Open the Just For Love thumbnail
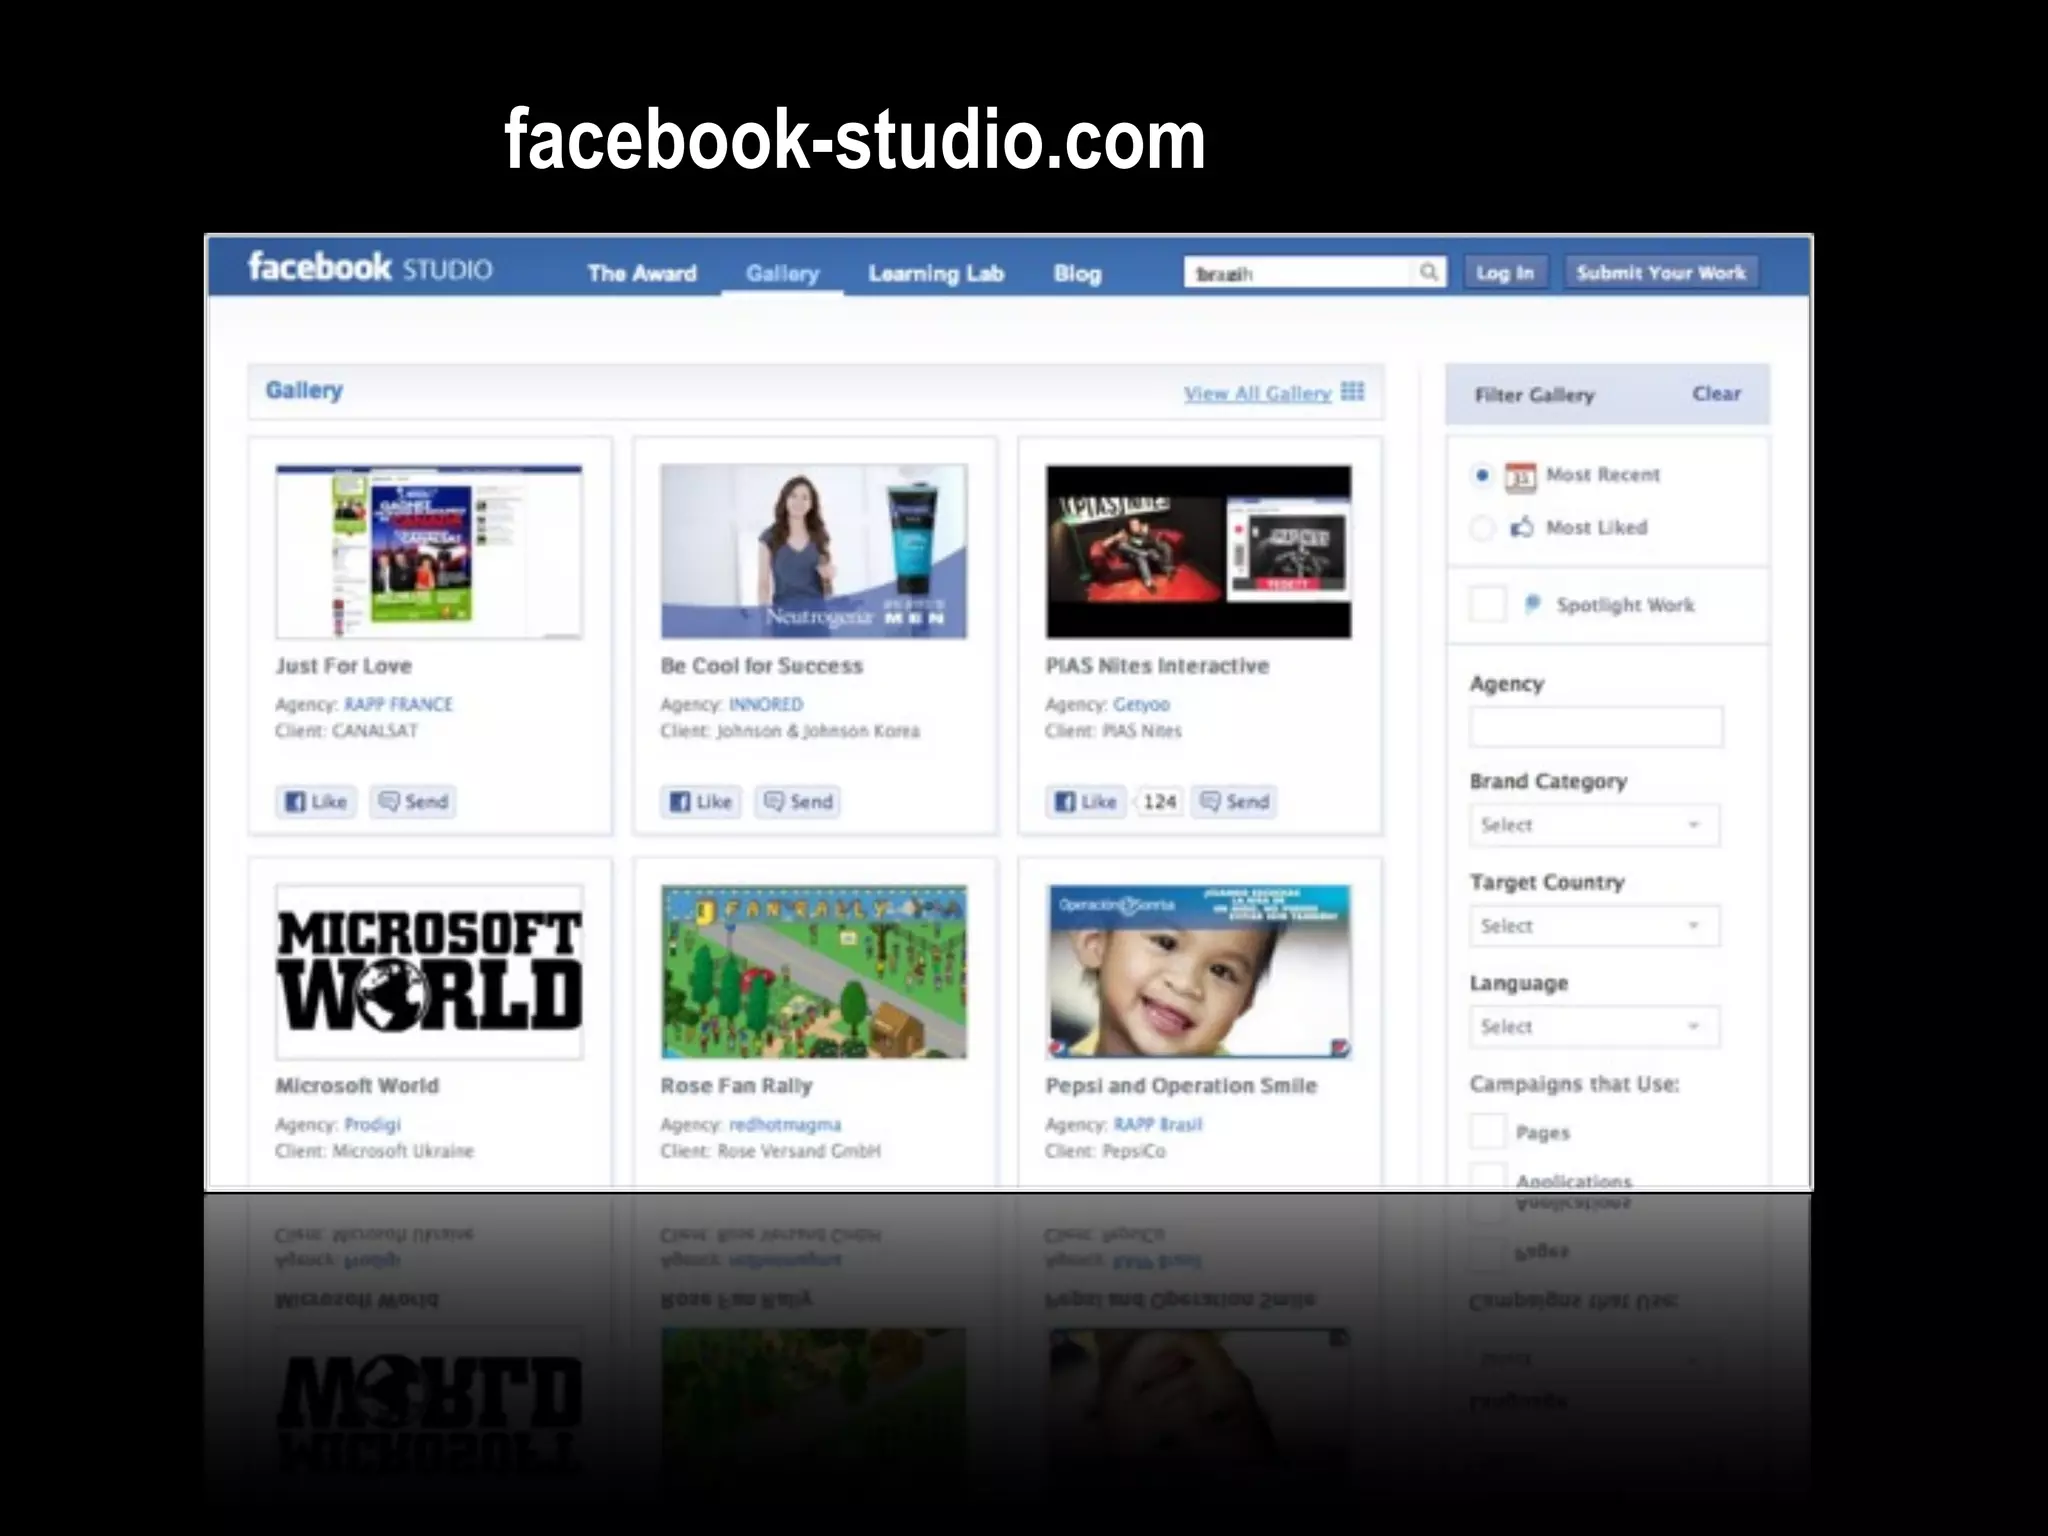Image resolution: width=2048 pixels, height=1536 pixels. click(x=429, y=551)
